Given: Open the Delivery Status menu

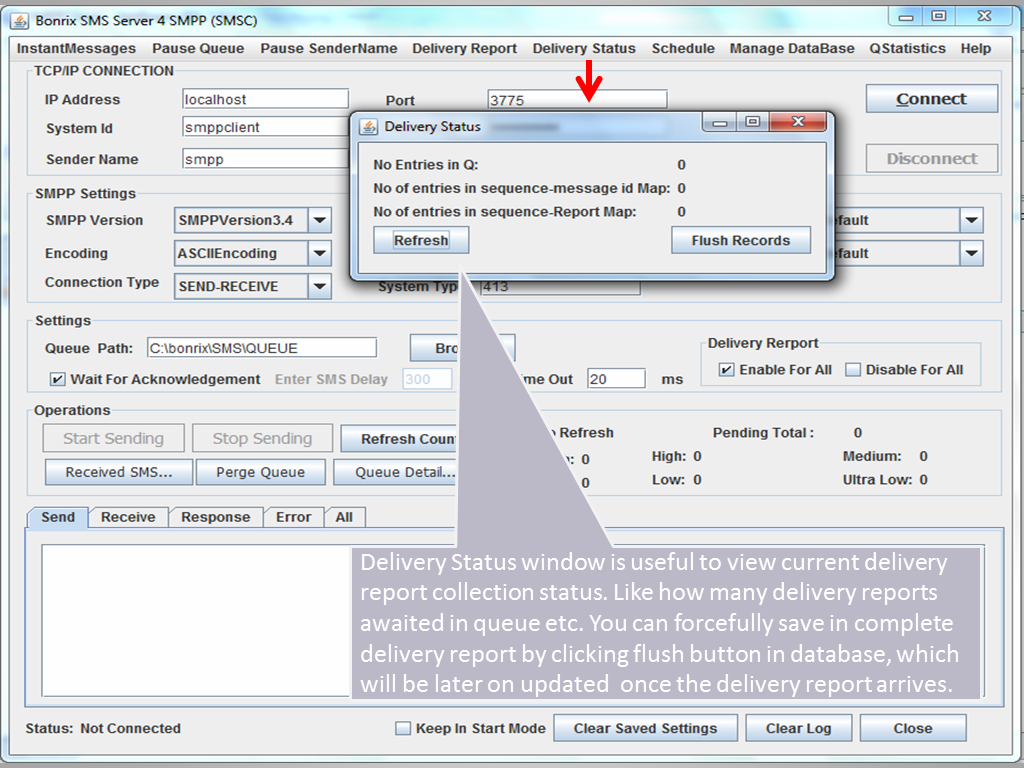Looking at the screenshot, I should click(x=584, y=48).
